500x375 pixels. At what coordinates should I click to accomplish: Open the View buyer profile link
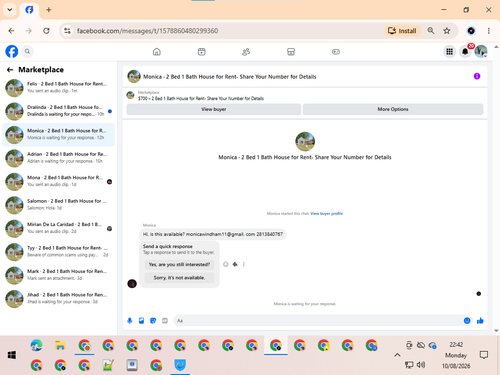point(326,214)
